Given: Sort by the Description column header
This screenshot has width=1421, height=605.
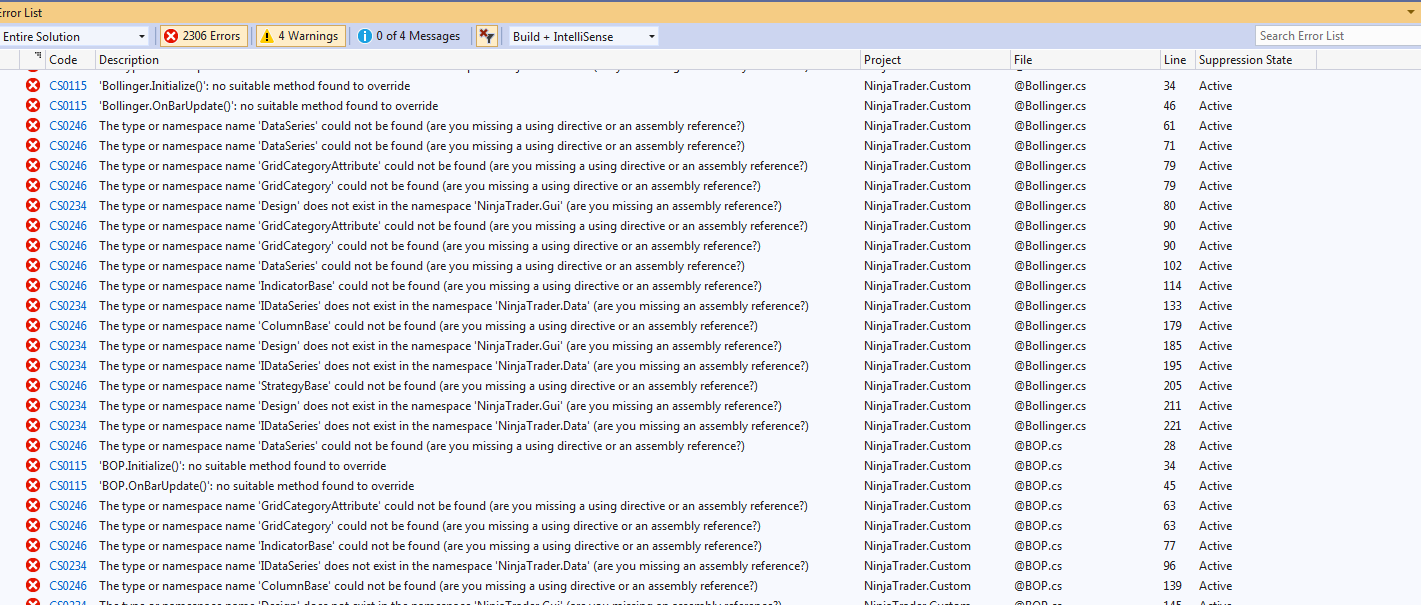Looking at the screenshot, I should coord(478,60).
